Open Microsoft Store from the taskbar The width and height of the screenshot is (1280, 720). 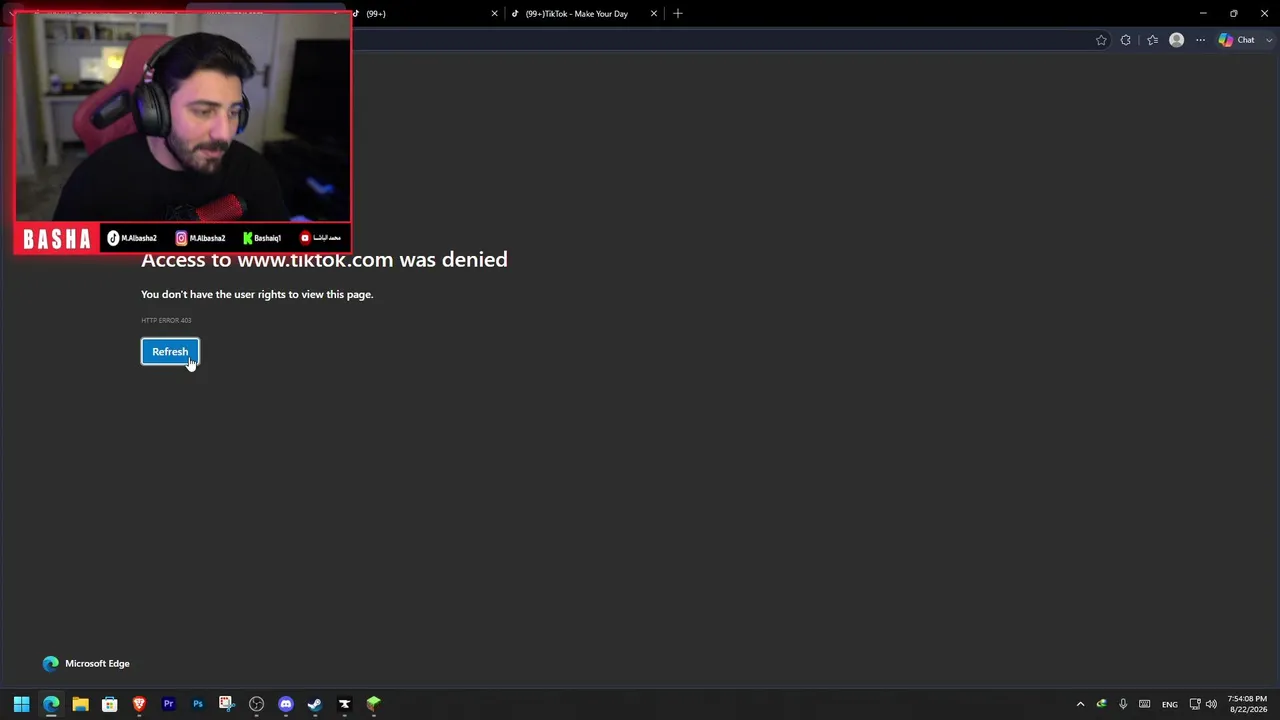pos(110,704)
